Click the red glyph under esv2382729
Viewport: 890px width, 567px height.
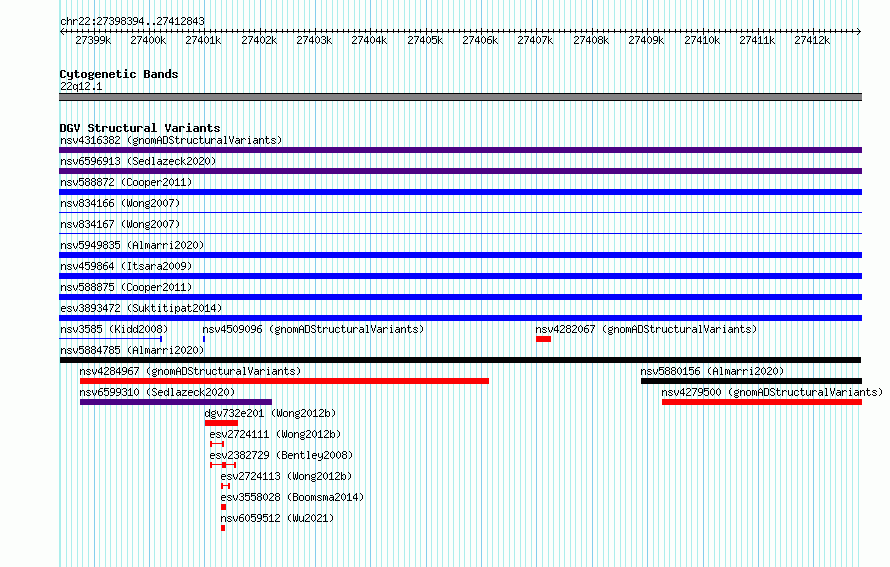pos(223,465)
